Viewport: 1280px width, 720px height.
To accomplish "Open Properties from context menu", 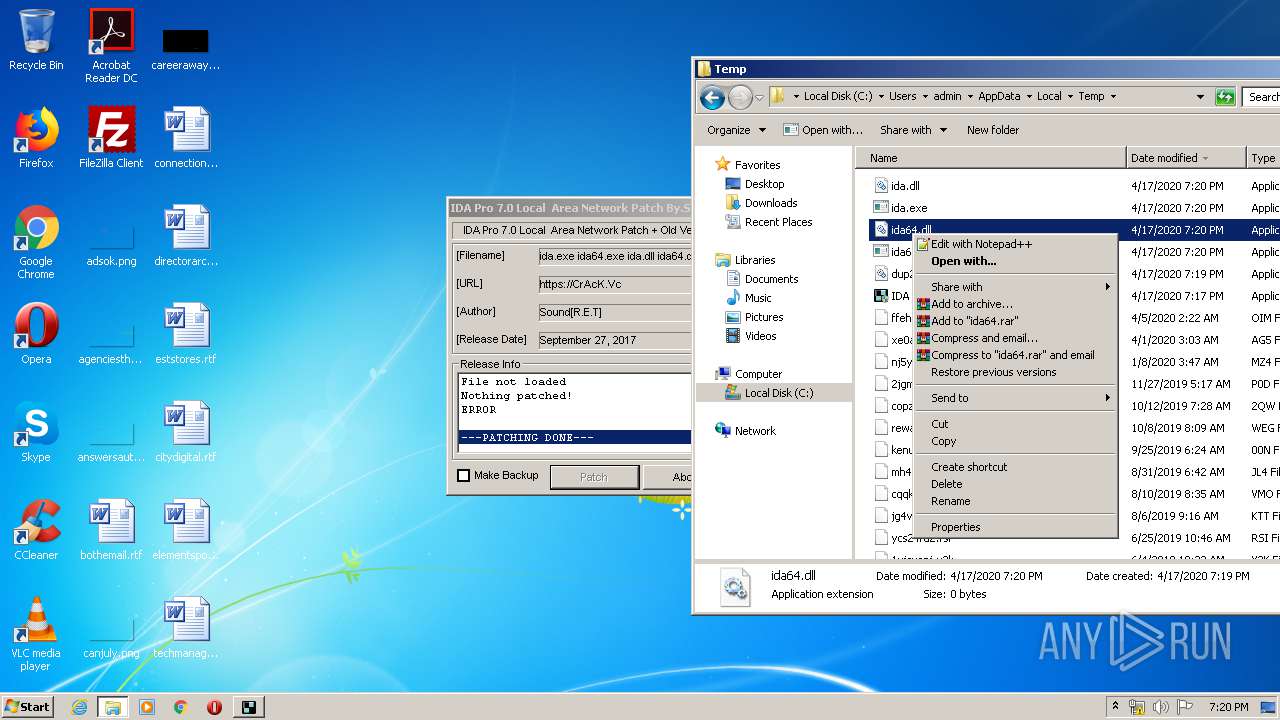I will (1015, 527).
